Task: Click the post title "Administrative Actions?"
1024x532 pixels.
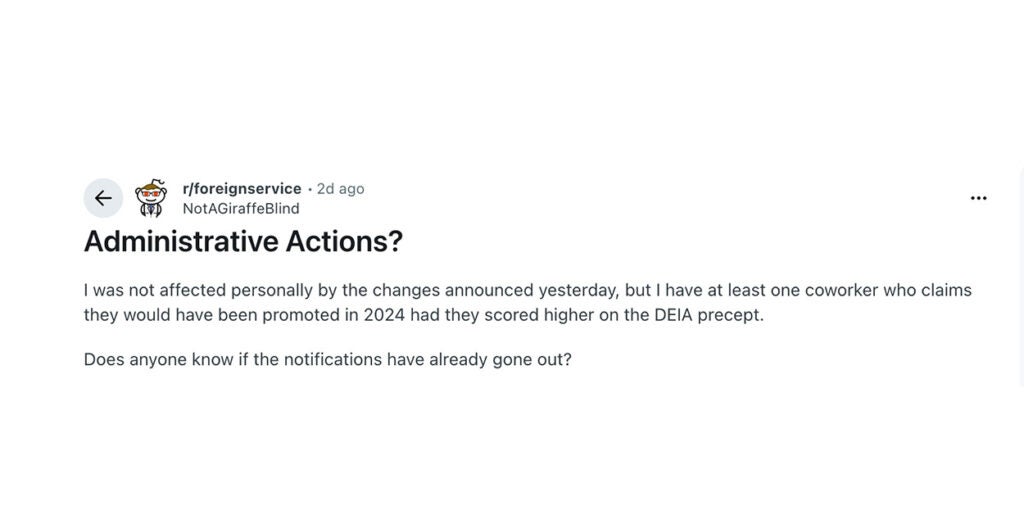Action: tap(243, 242)
